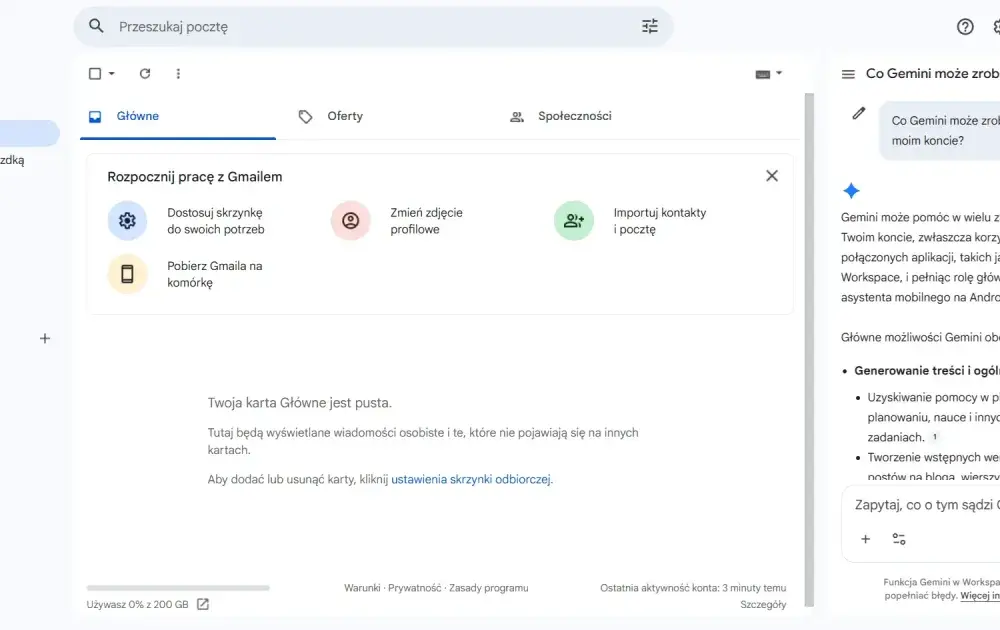Click the Społeczności people icon
Viewport: 1000px width, 630px height.
[x=517, y=117]
